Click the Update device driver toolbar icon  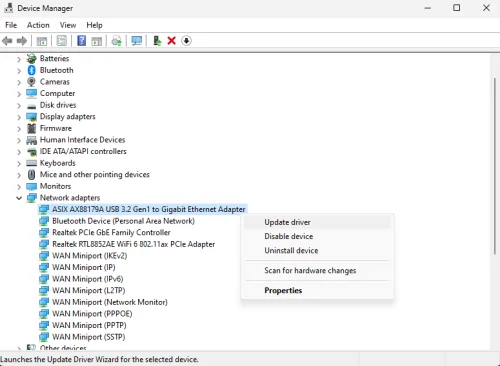(x=157, y=41)
